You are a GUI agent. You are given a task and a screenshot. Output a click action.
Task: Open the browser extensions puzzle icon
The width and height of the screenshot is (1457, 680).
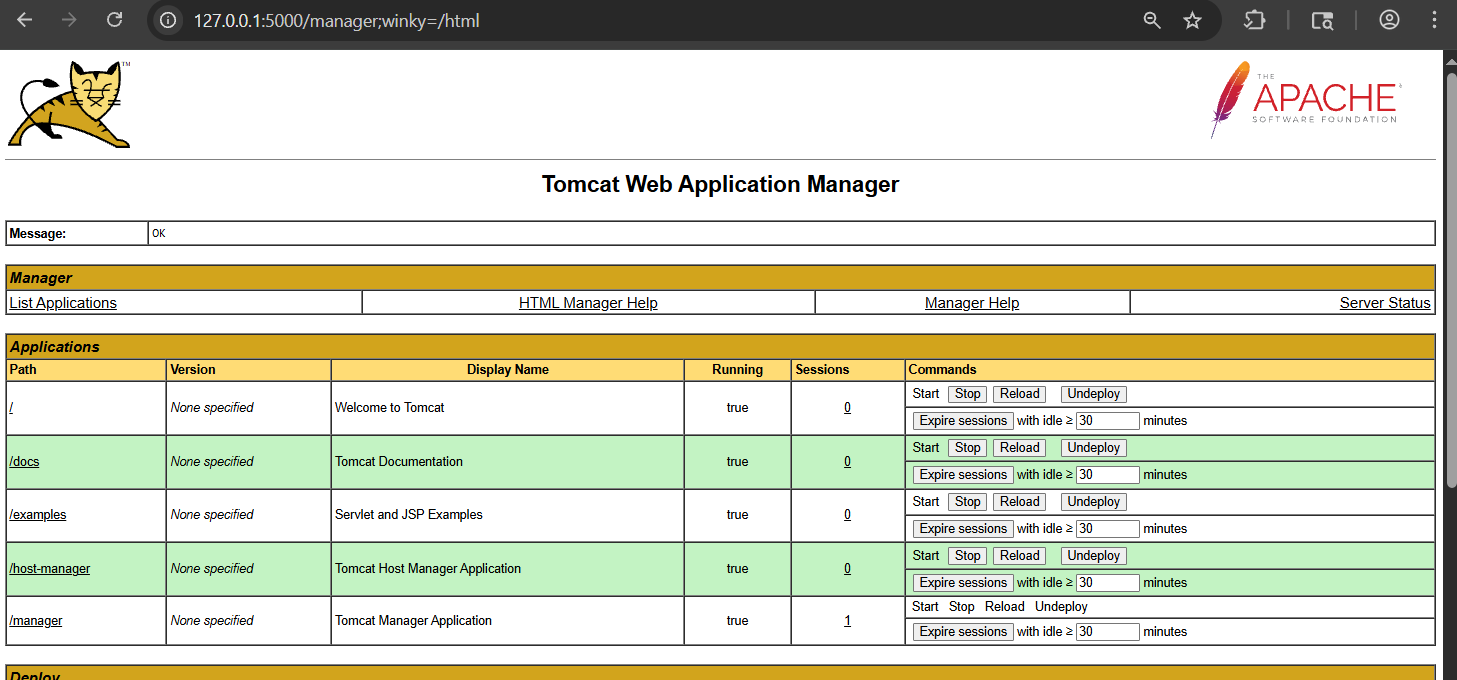(1254, 20)
